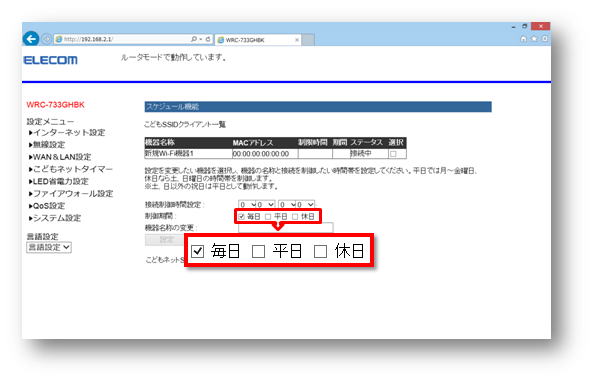Click the スケジュール機能 header bar

(x=318, y=107)
